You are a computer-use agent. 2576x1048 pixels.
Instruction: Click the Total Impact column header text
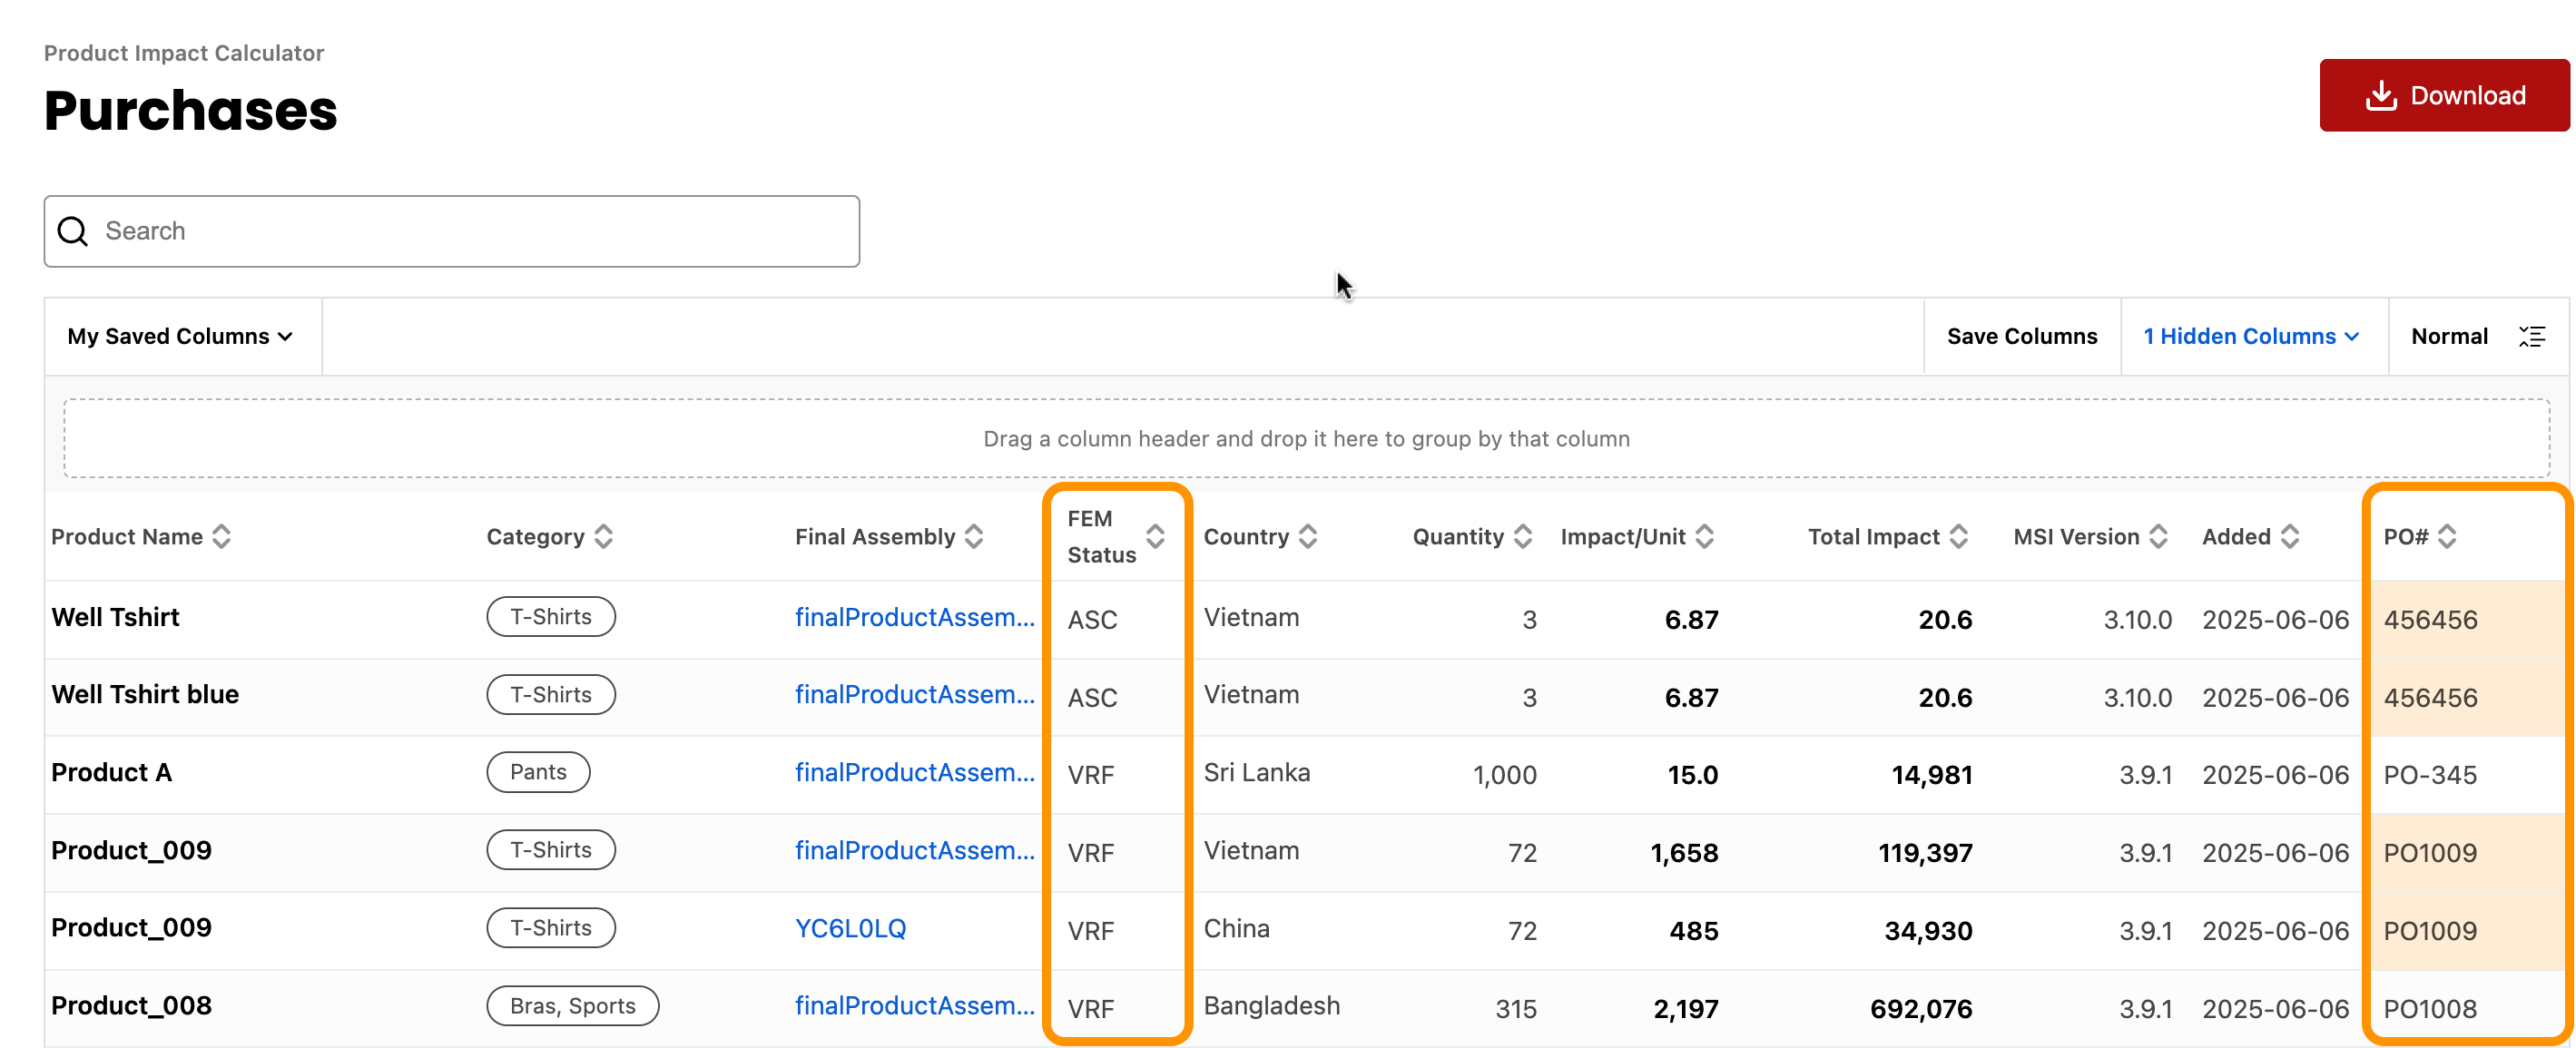1874,537
